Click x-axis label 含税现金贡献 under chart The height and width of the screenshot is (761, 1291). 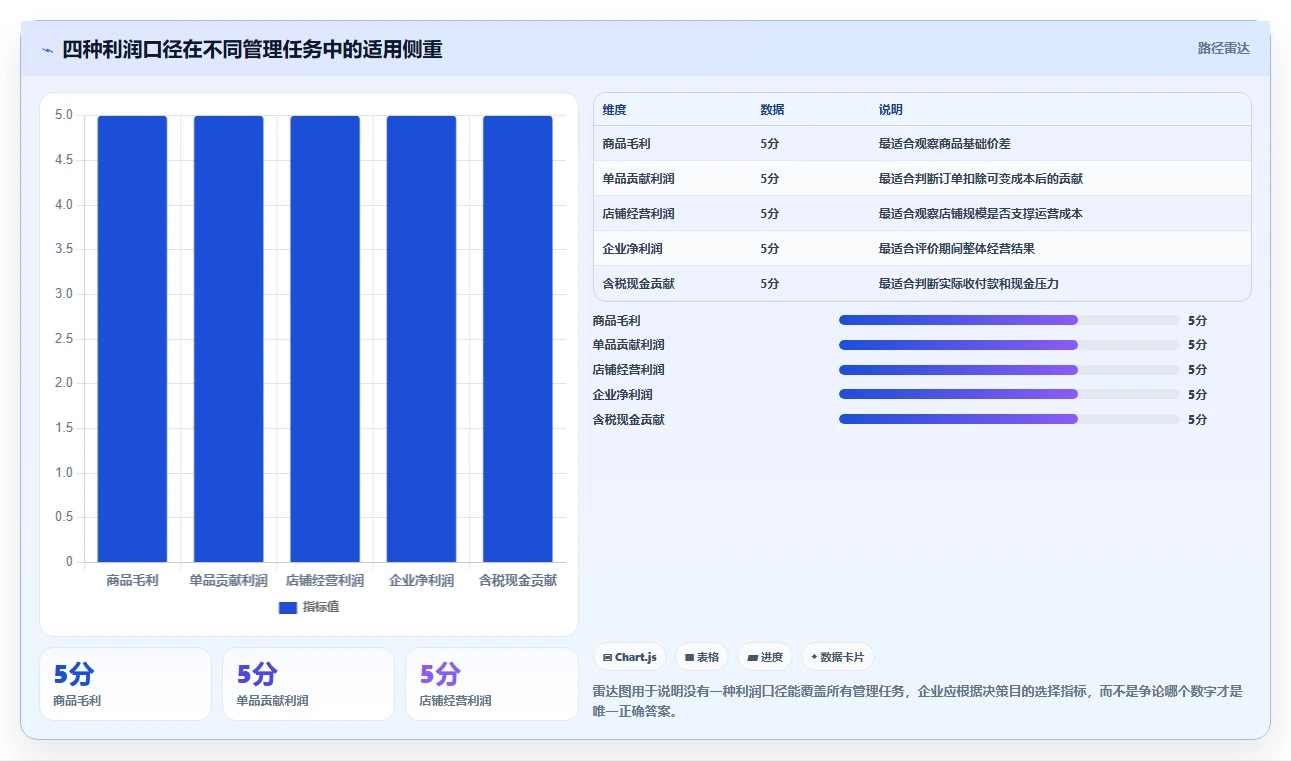(518, 580)
